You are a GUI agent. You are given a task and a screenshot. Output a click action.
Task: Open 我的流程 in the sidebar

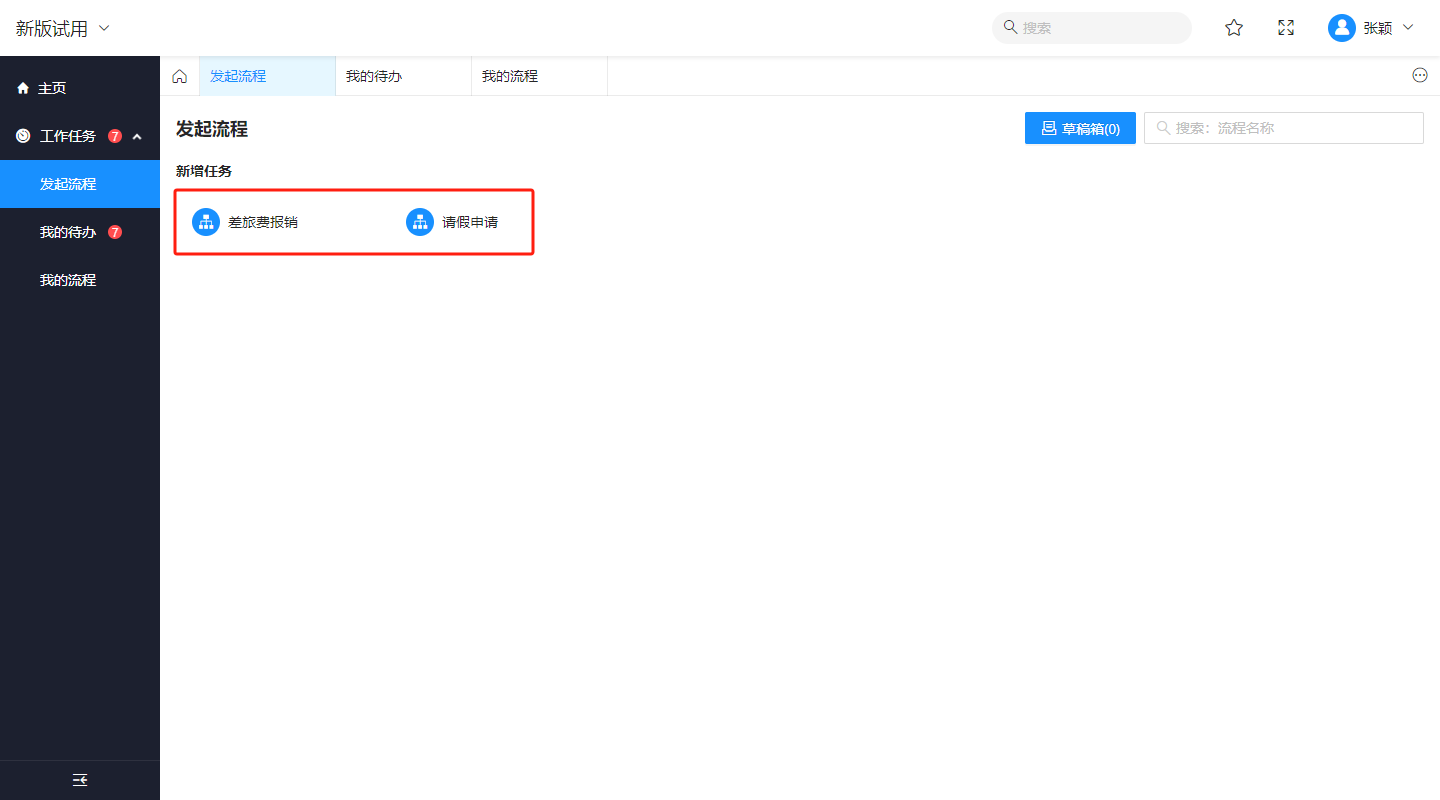click(x=68, y=280)
